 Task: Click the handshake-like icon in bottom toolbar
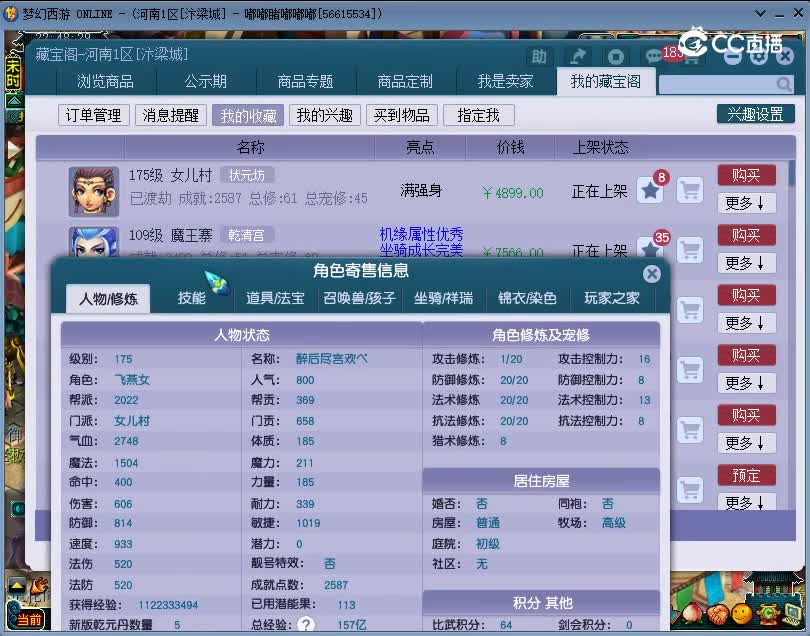point(716,614)
